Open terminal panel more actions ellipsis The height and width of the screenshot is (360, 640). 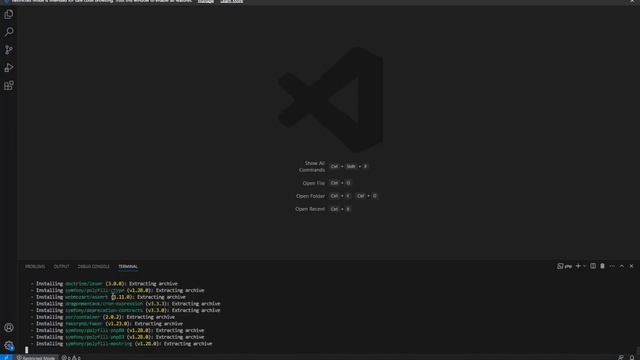pos(612,266)
